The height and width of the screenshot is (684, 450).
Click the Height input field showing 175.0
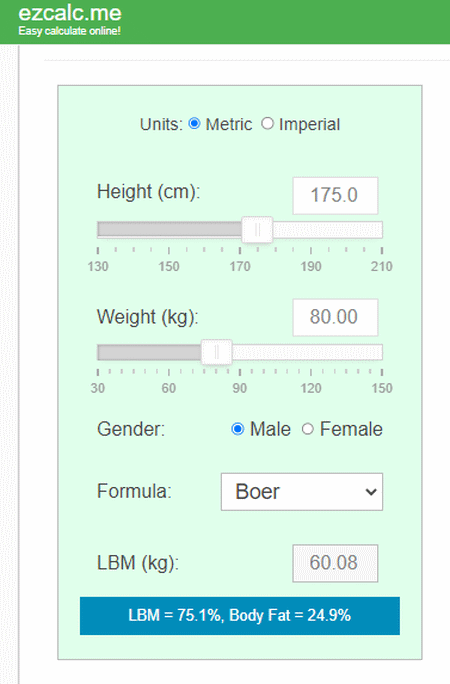335,195
